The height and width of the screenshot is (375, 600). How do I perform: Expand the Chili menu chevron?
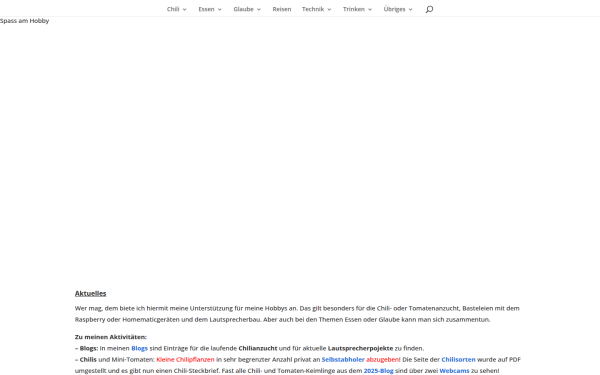[x=184, y=10]
